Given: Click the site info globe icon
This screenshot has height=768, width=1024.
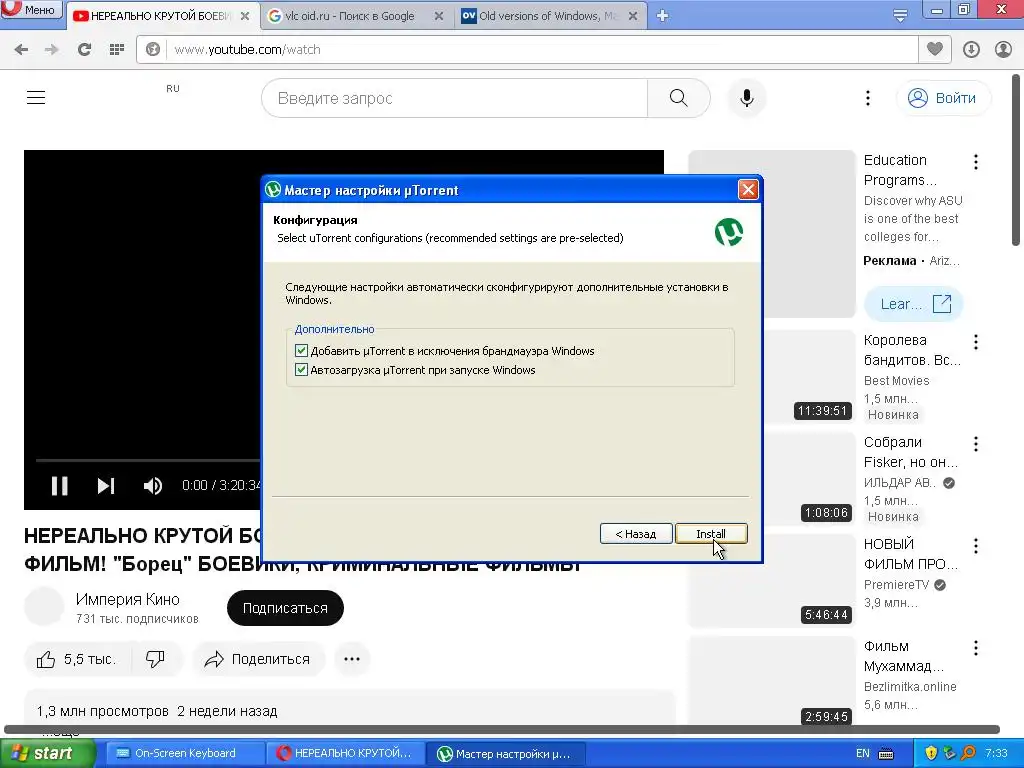Looking at the screenshot, I should point(153,50).
